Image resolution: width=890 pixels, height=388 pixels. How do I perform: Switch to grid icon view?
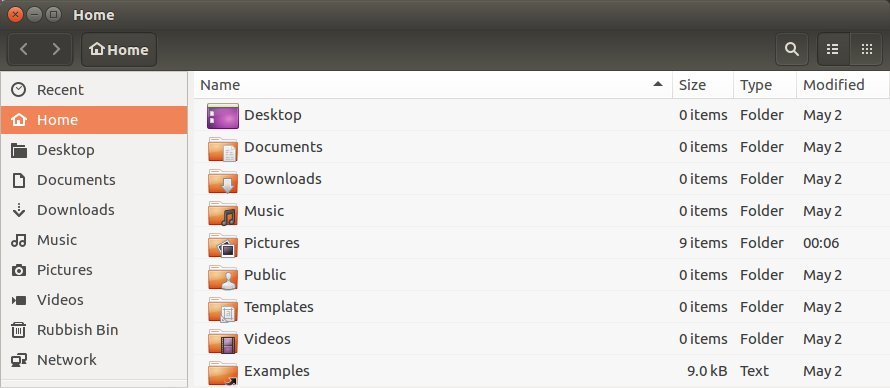point(866,49)
